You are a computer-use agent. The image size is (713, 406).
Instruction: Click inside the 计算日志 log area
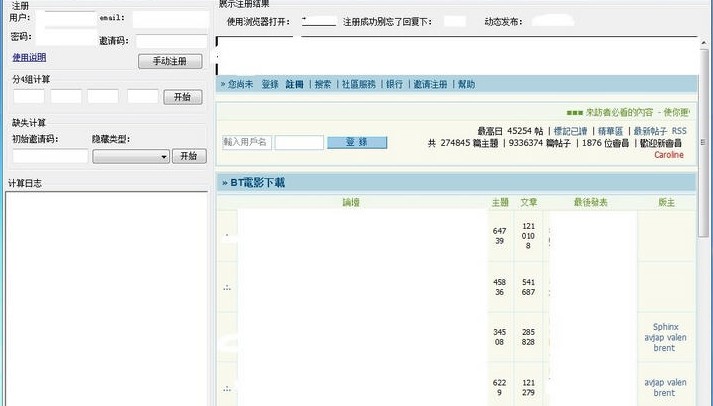click(106, 297)
